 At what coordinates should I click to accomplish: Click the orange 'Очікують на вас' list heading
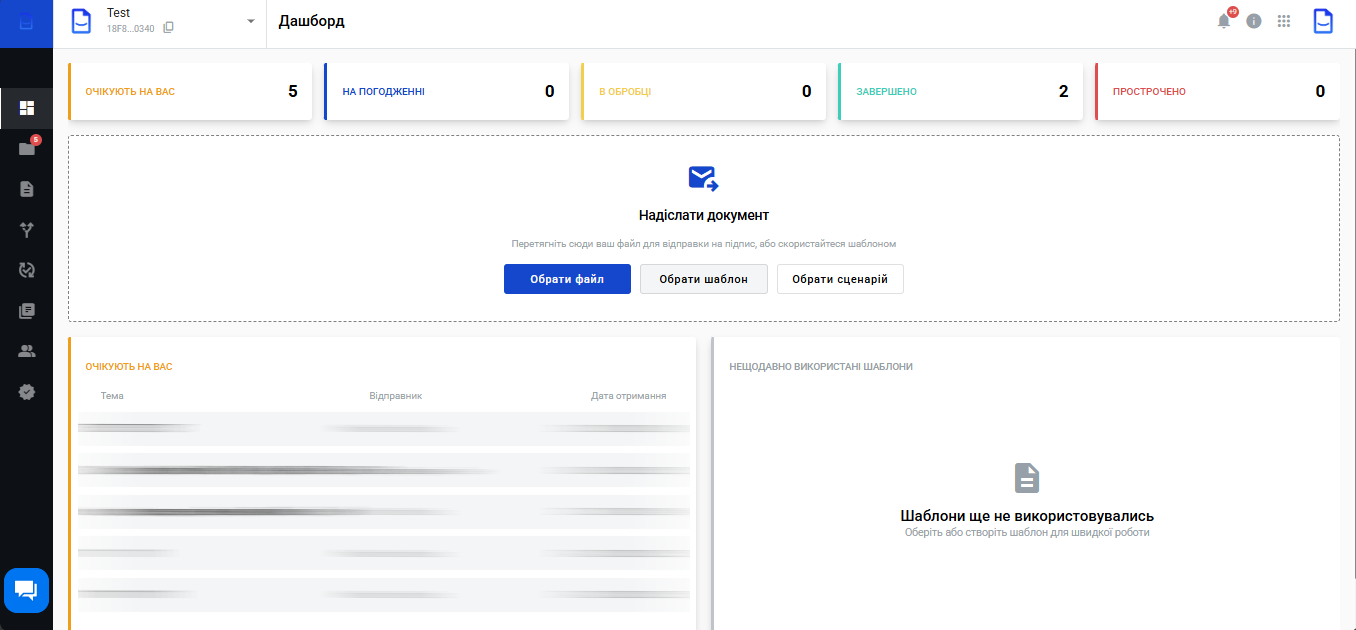click(129, 367)
